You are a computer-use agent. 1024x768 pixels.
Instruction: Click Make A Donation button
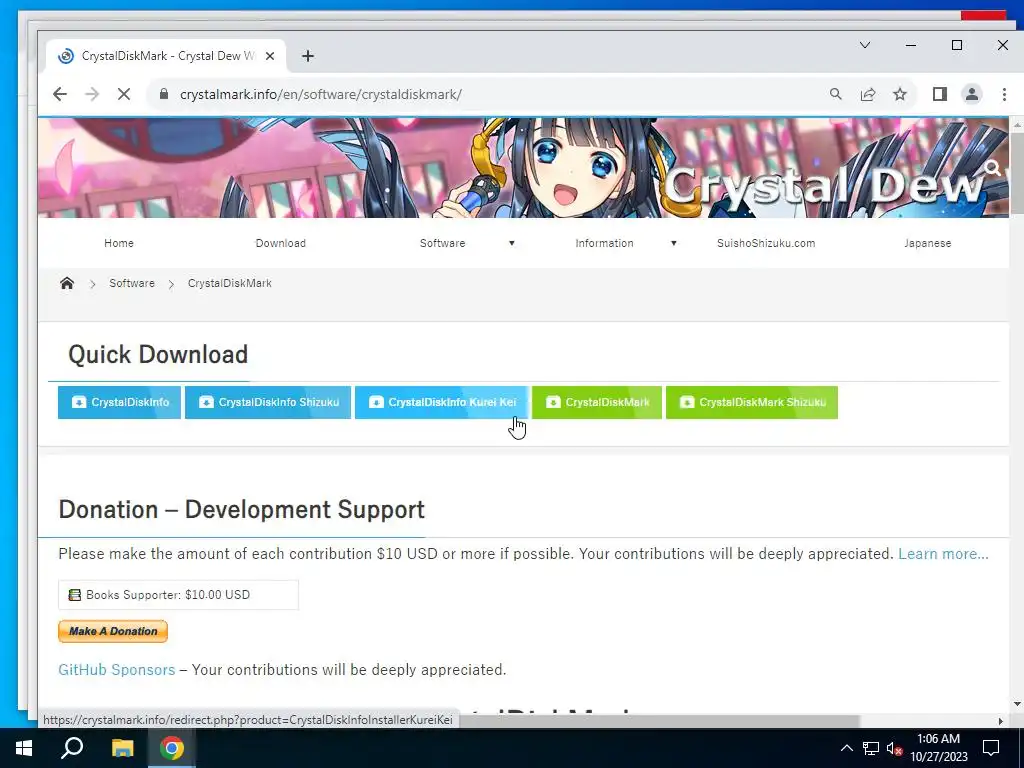[x=113, y=631]
